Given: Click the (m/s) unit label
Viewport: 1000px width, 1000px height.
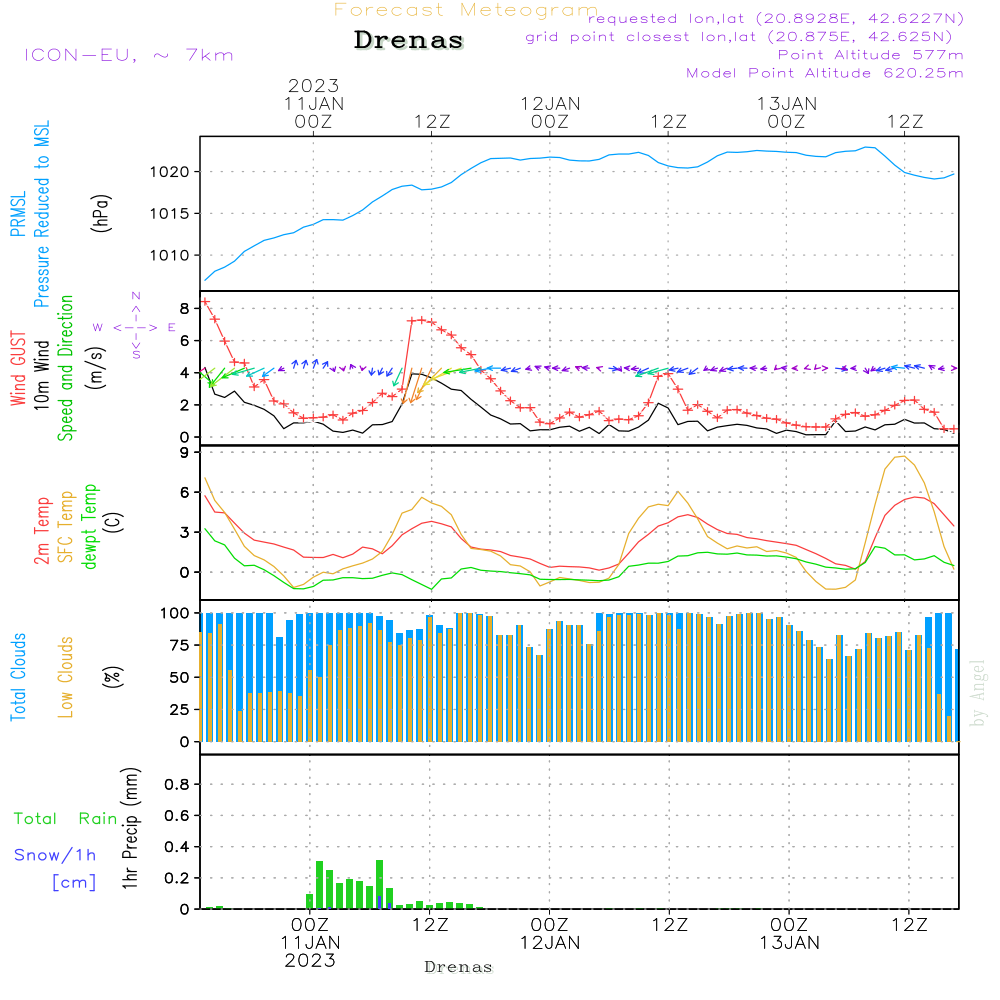Looking at the screenshot, I should click(96, 368).
